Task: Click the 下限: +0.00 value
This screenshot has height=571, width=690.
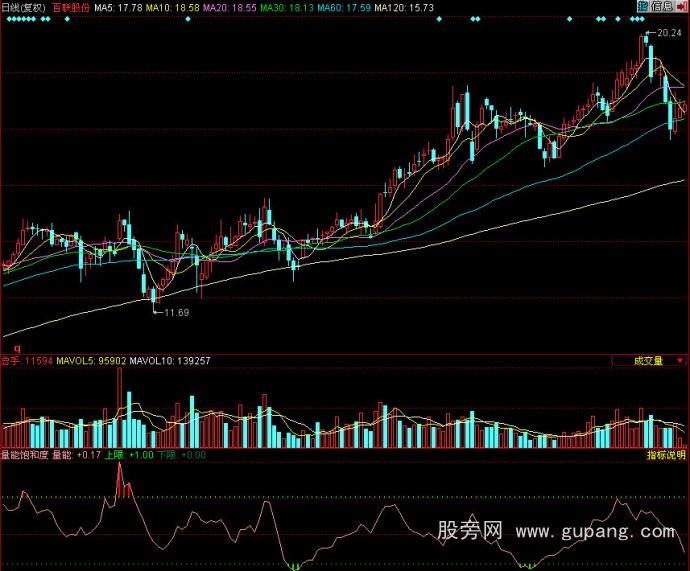Action: (x=182, y=455)
